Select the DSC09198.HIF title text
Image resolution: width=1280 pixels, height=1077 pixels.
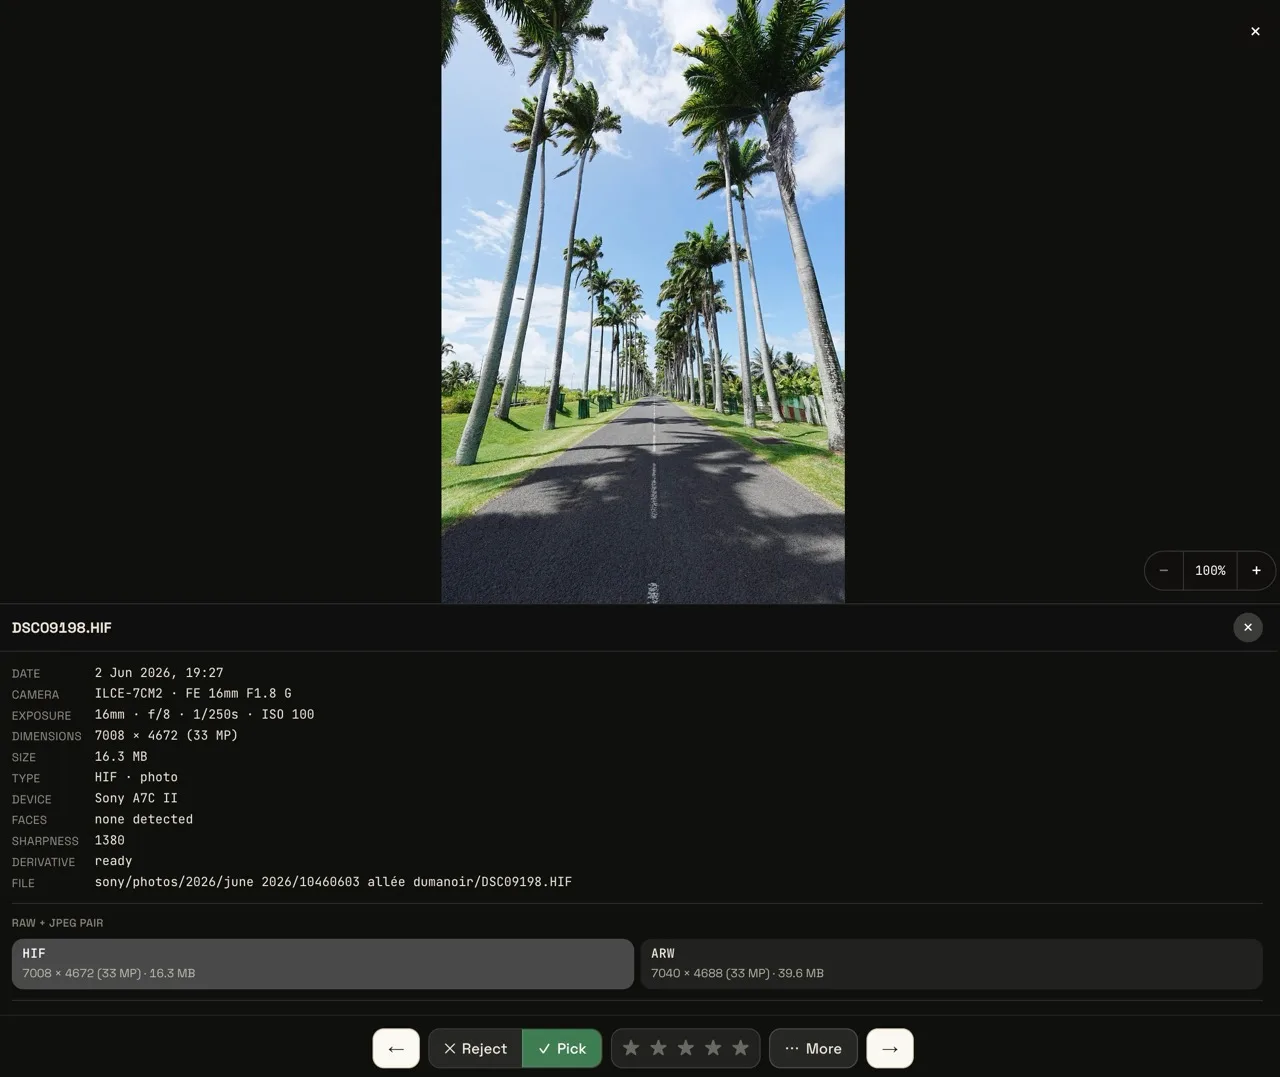click(x=62, y=628)
